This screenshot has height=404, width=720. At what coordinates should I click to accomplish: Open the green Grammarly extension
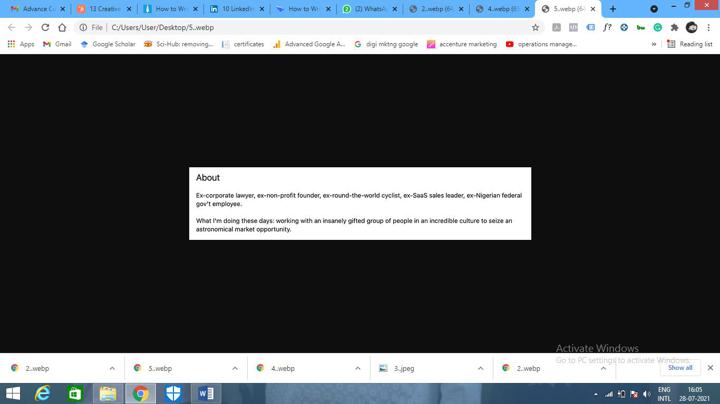658,28
